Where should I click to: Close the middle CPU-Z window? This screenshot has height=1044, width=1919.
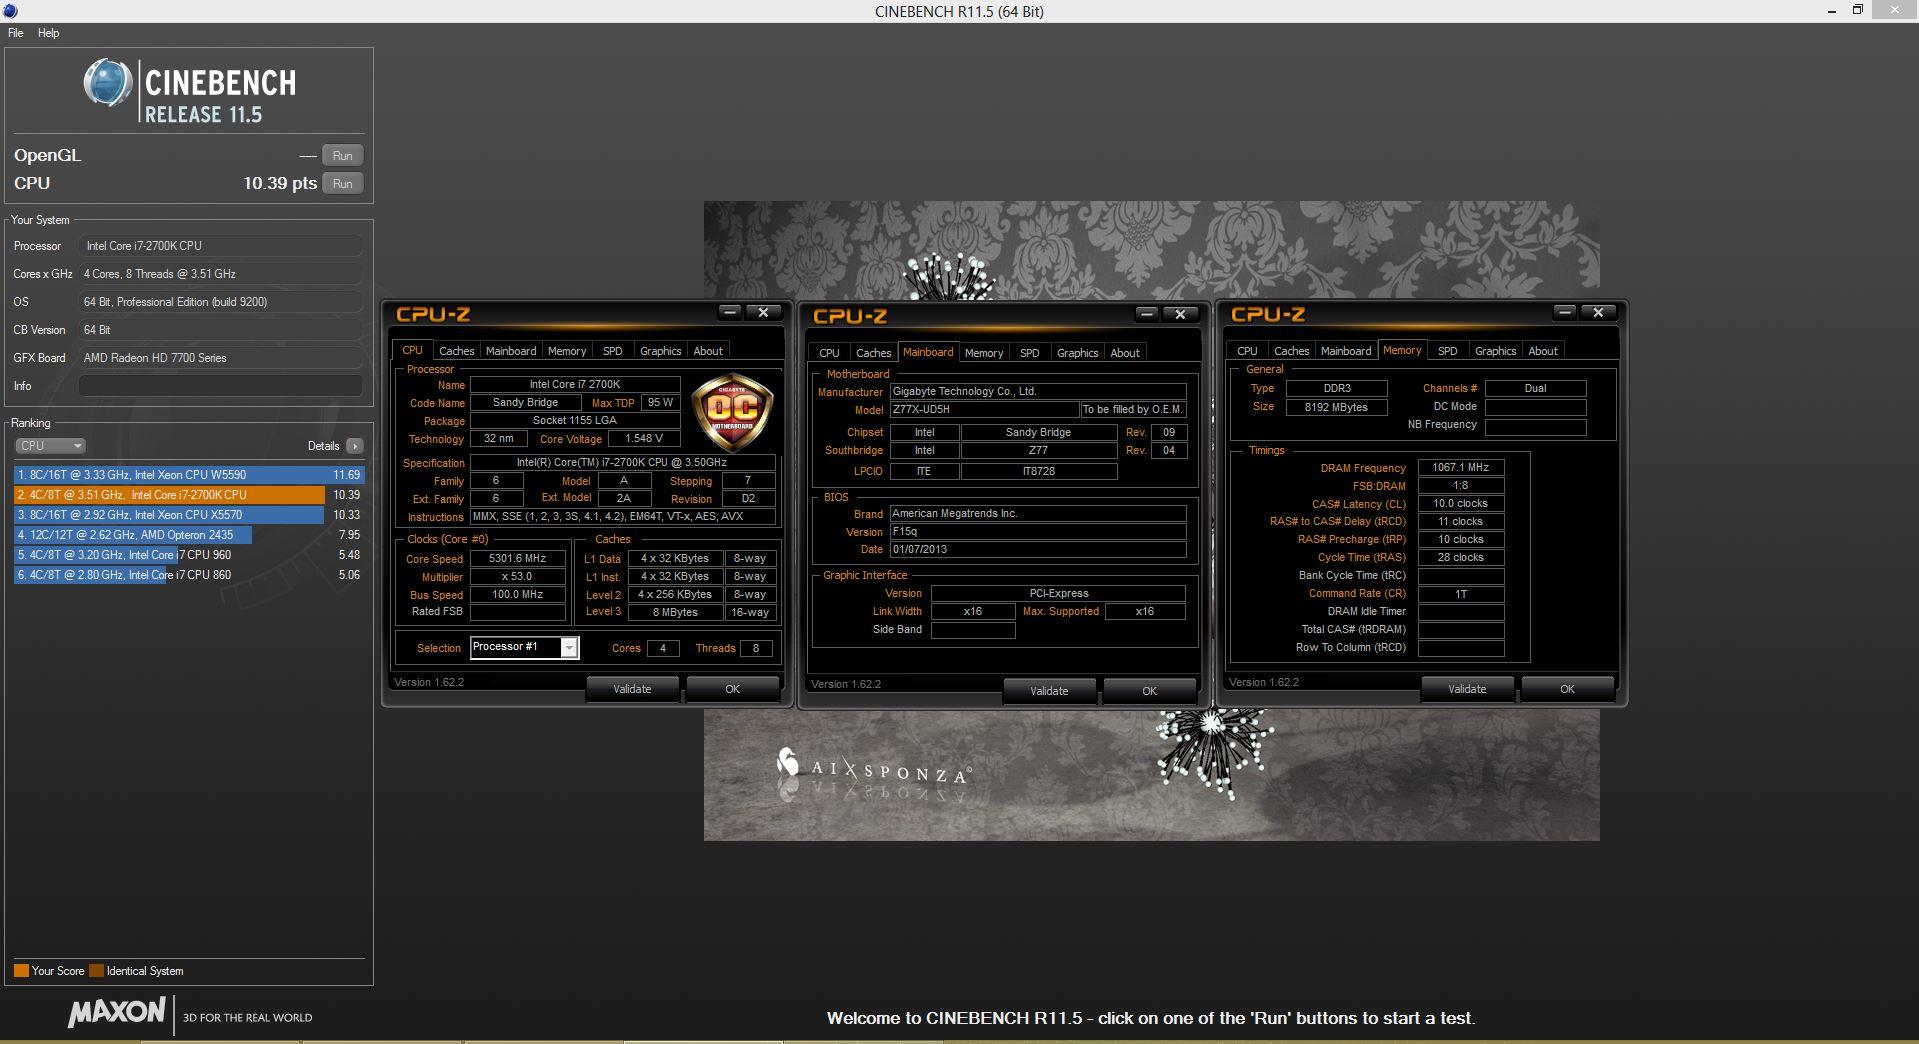(x=1180, y=314)
